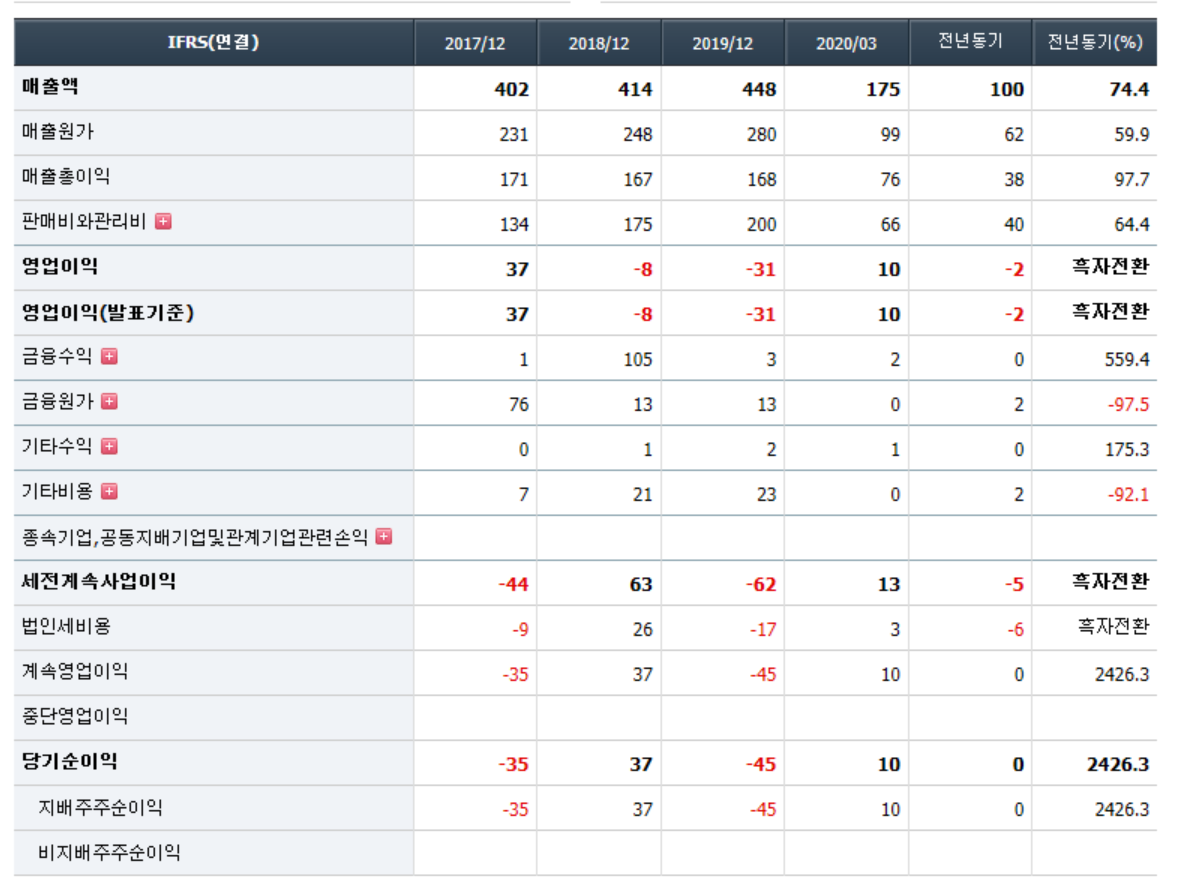
Task: Click 판매비와관리비 growth value 64.4
Action: point(1132,225)
